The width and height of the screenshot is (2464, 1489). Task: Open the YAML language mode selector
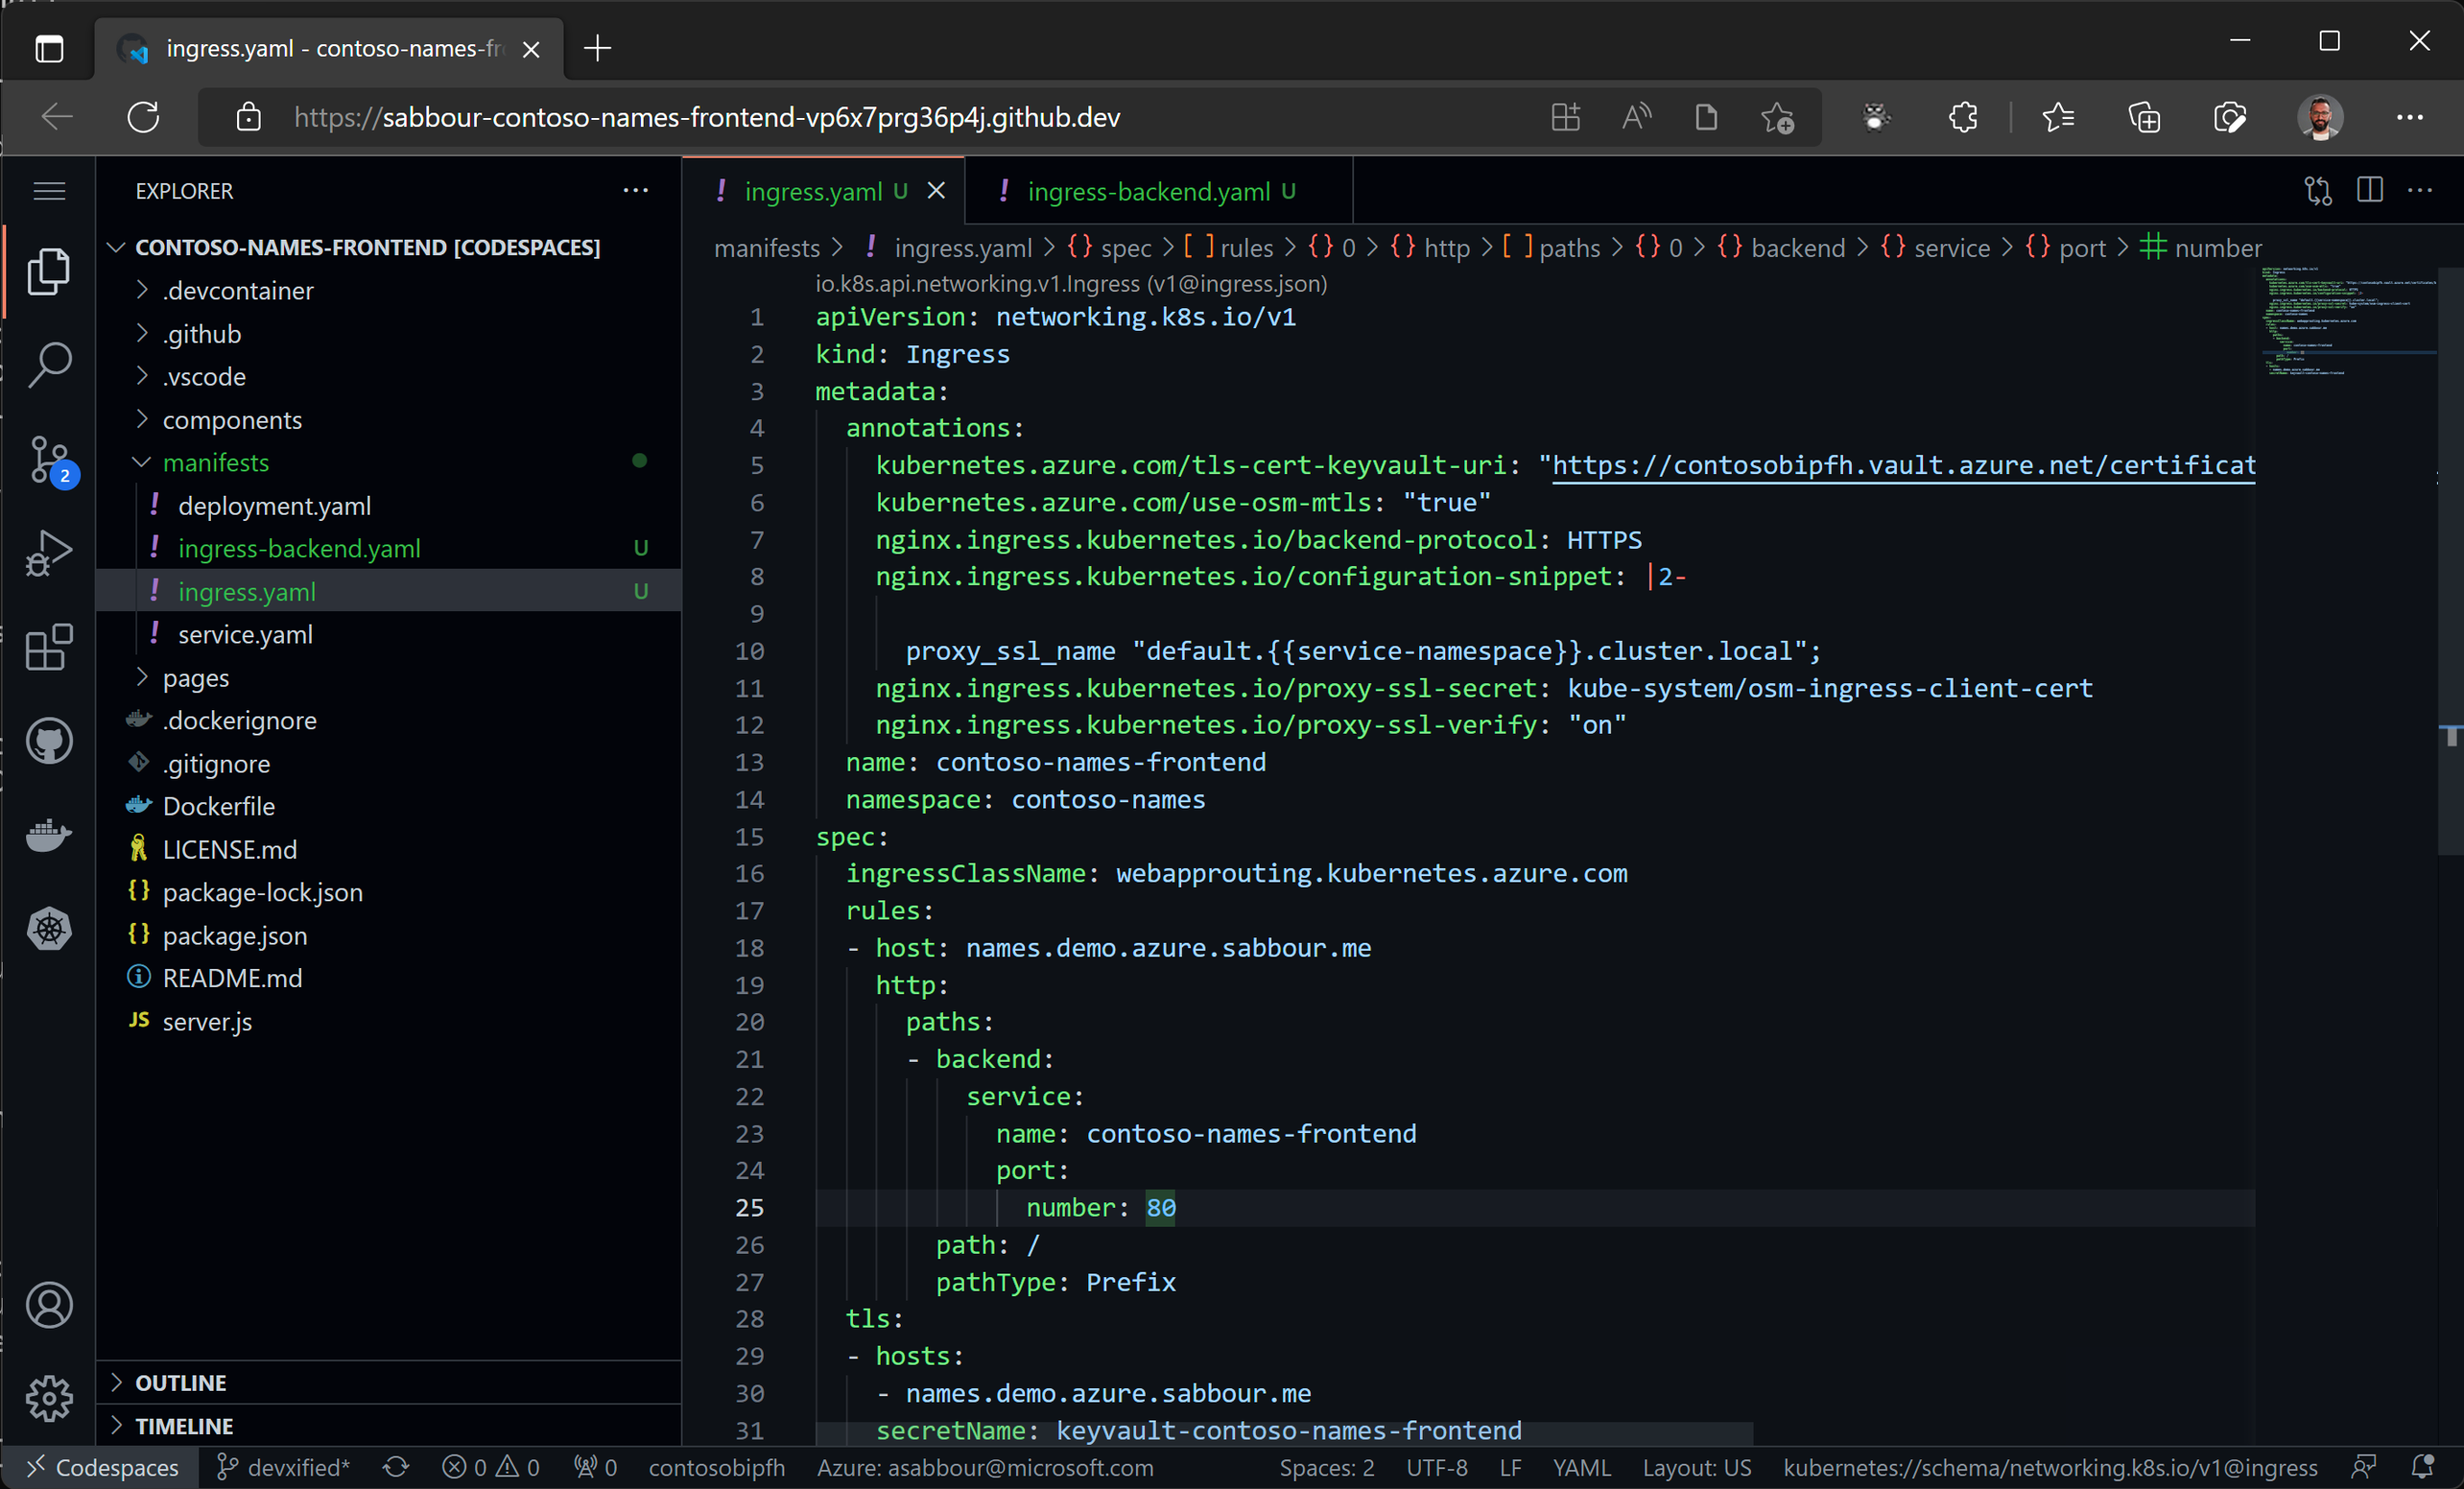pyautogui.click(x=1581, y=1467)
